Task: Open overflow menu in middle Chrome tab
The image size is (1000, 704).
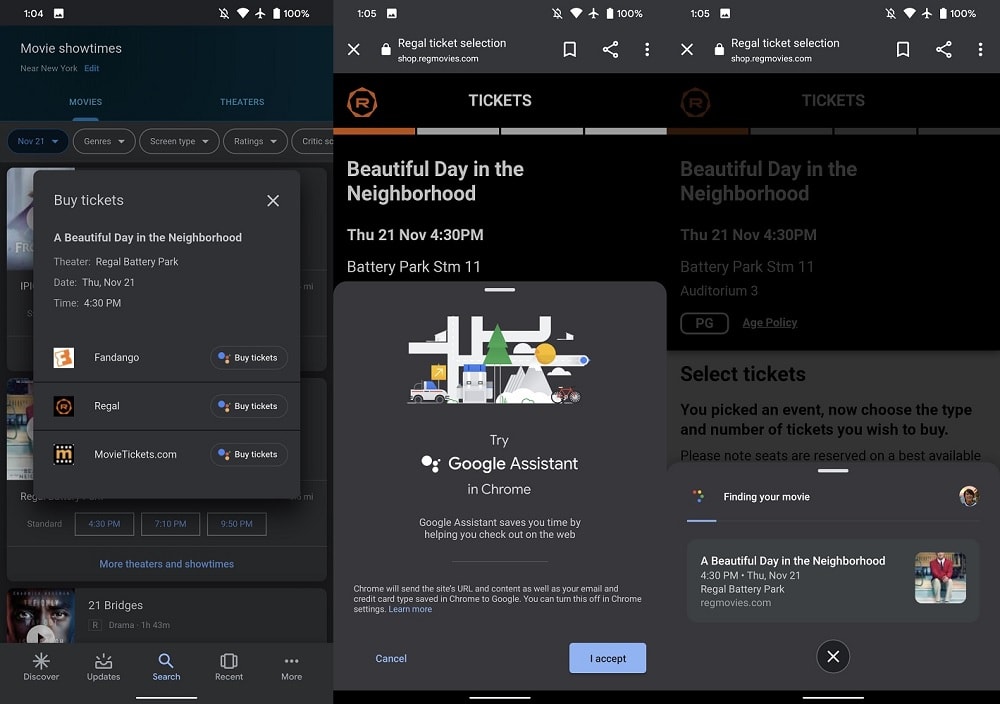Action: point(647,50)
